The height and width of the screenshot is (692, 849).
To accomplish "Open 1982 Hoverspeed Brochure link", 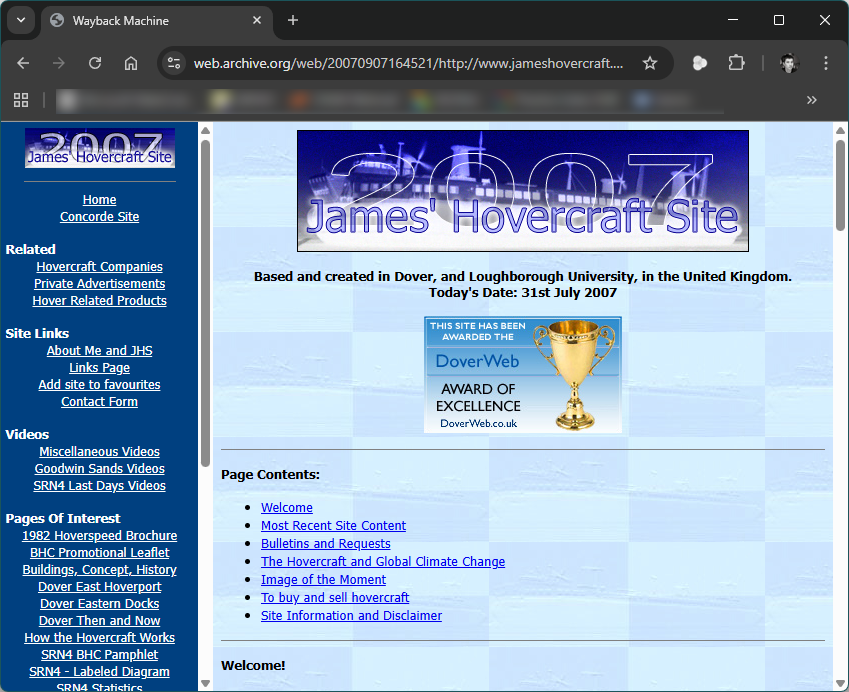I will [x=100, y=536].
